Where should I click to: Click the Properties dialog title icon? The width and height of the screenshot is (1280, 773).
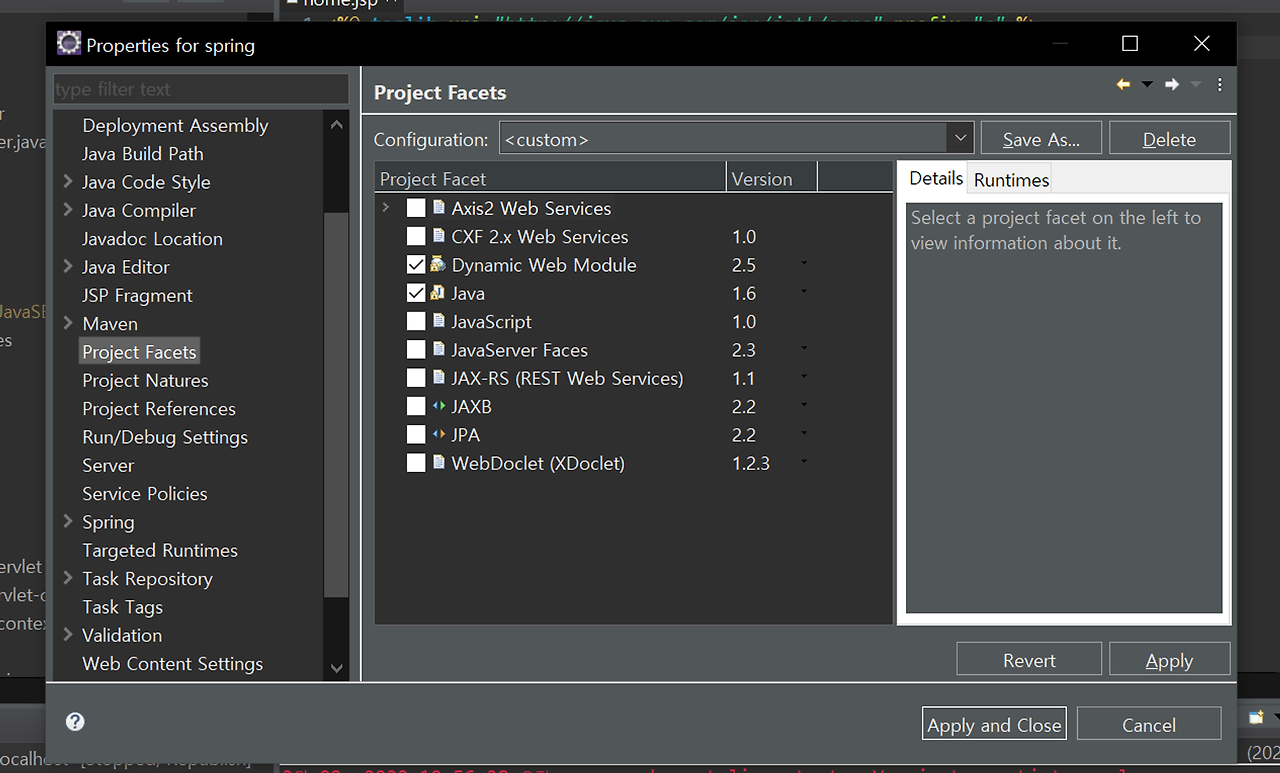click(x=68, y=44)
